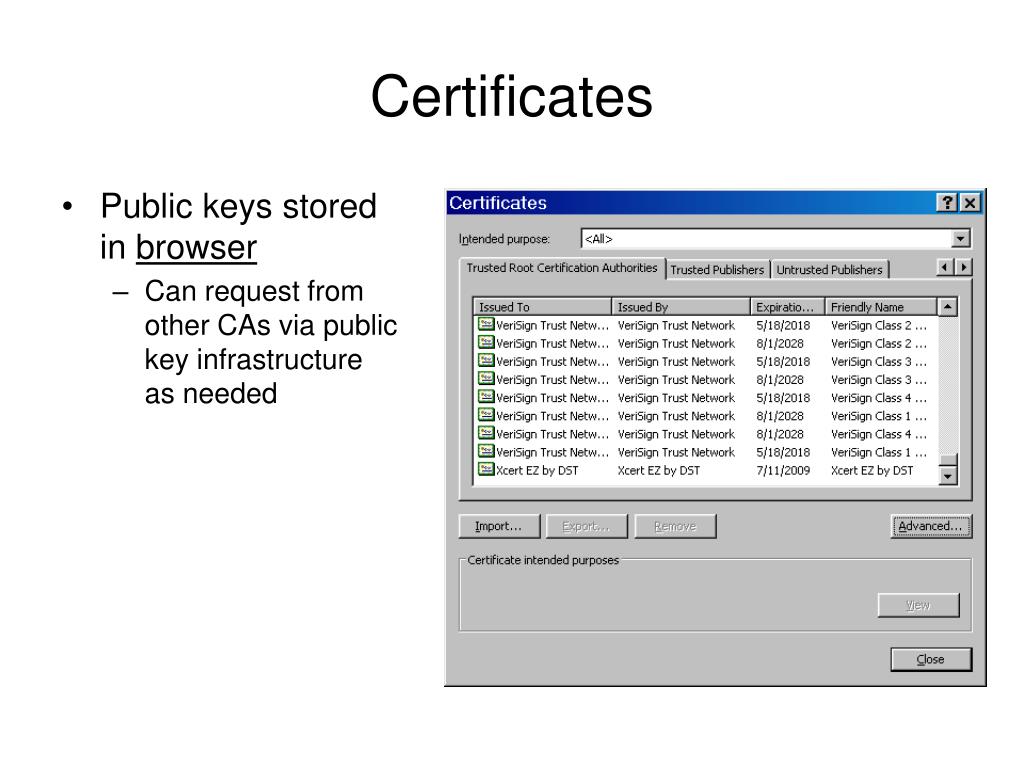1024x768 pixels.
Task: Click the Export... button
Action: 586,526
